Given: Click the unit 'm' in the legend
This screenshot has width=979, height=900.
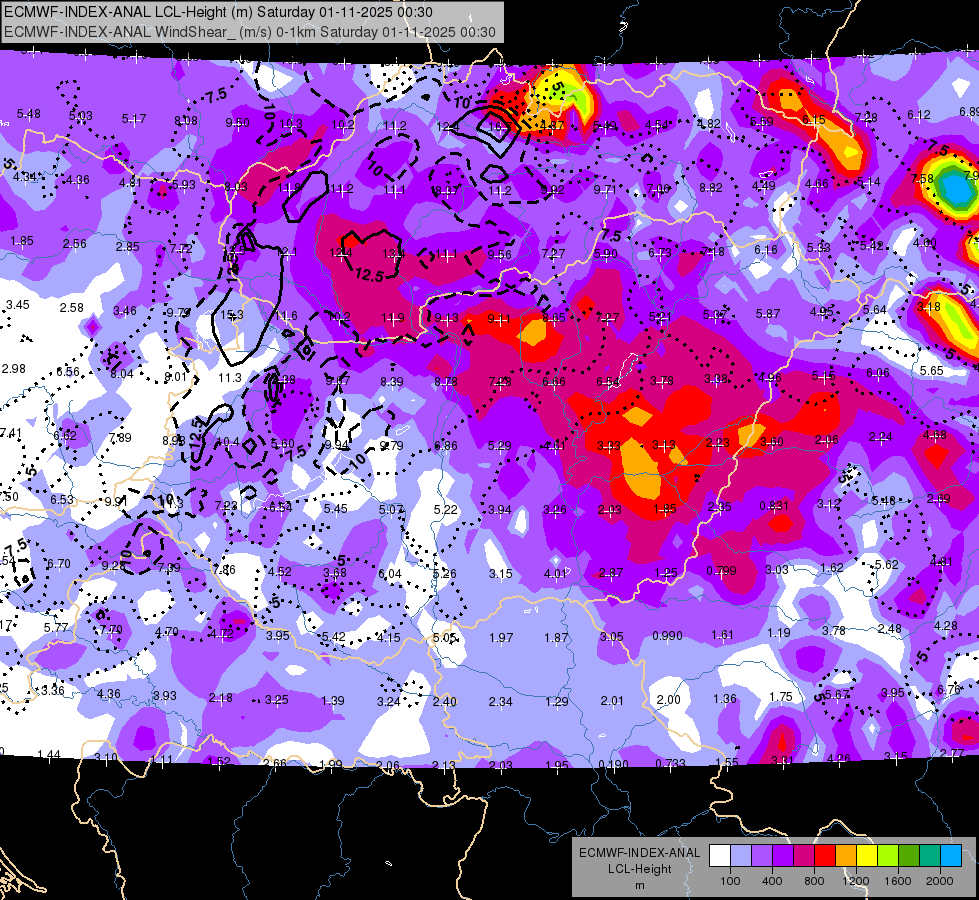Looking at the screenshot, I should click(x=640, y=885).
